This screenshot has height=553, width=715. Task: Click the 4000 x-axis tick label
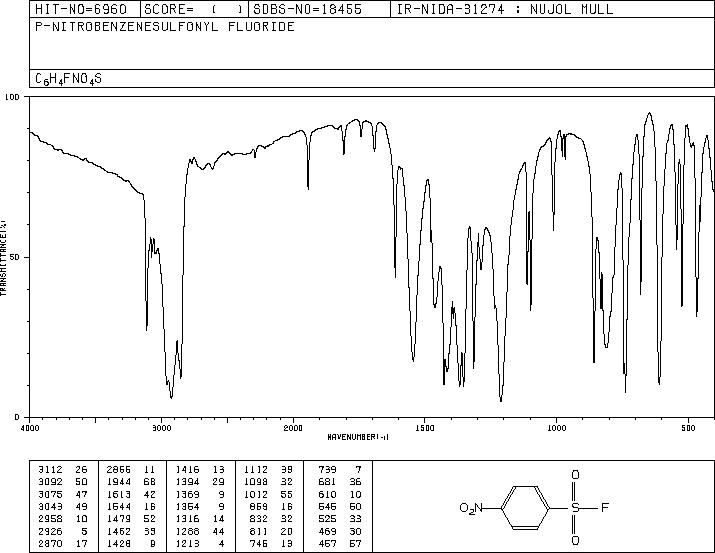[30, 428]
